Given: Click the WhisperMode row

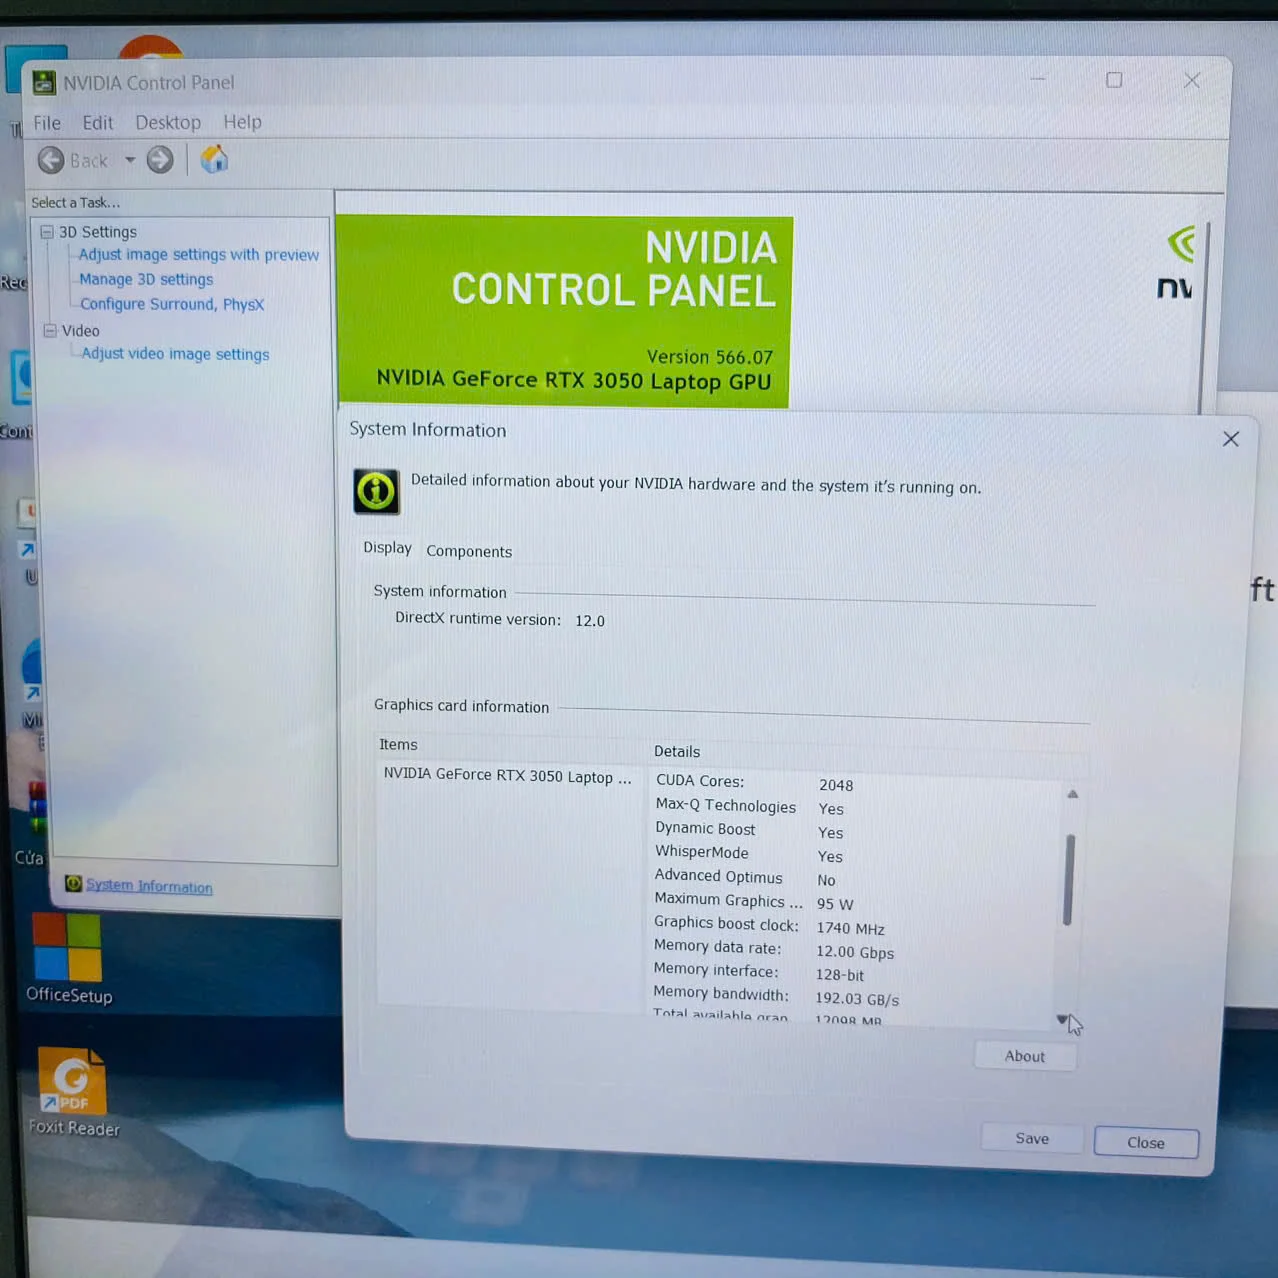Looking at the screenshot, I should 748,854.
